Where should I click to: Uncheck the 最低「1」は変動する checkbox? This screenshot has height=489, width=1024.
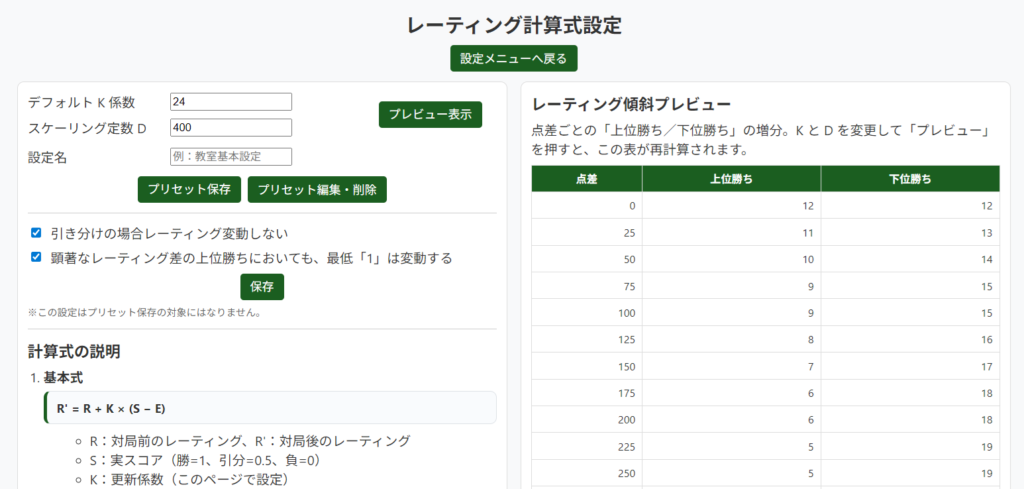(x=36, y=257)
